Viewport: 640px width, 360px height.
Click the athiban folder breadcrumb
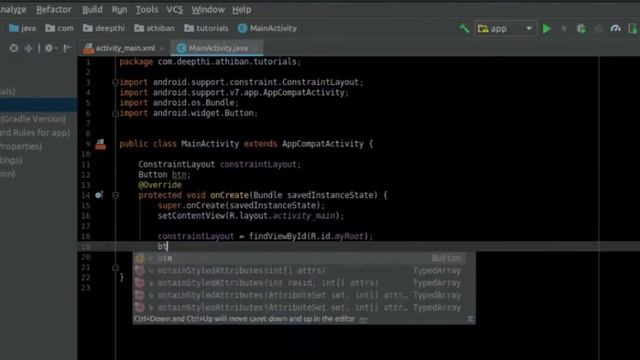155,28
